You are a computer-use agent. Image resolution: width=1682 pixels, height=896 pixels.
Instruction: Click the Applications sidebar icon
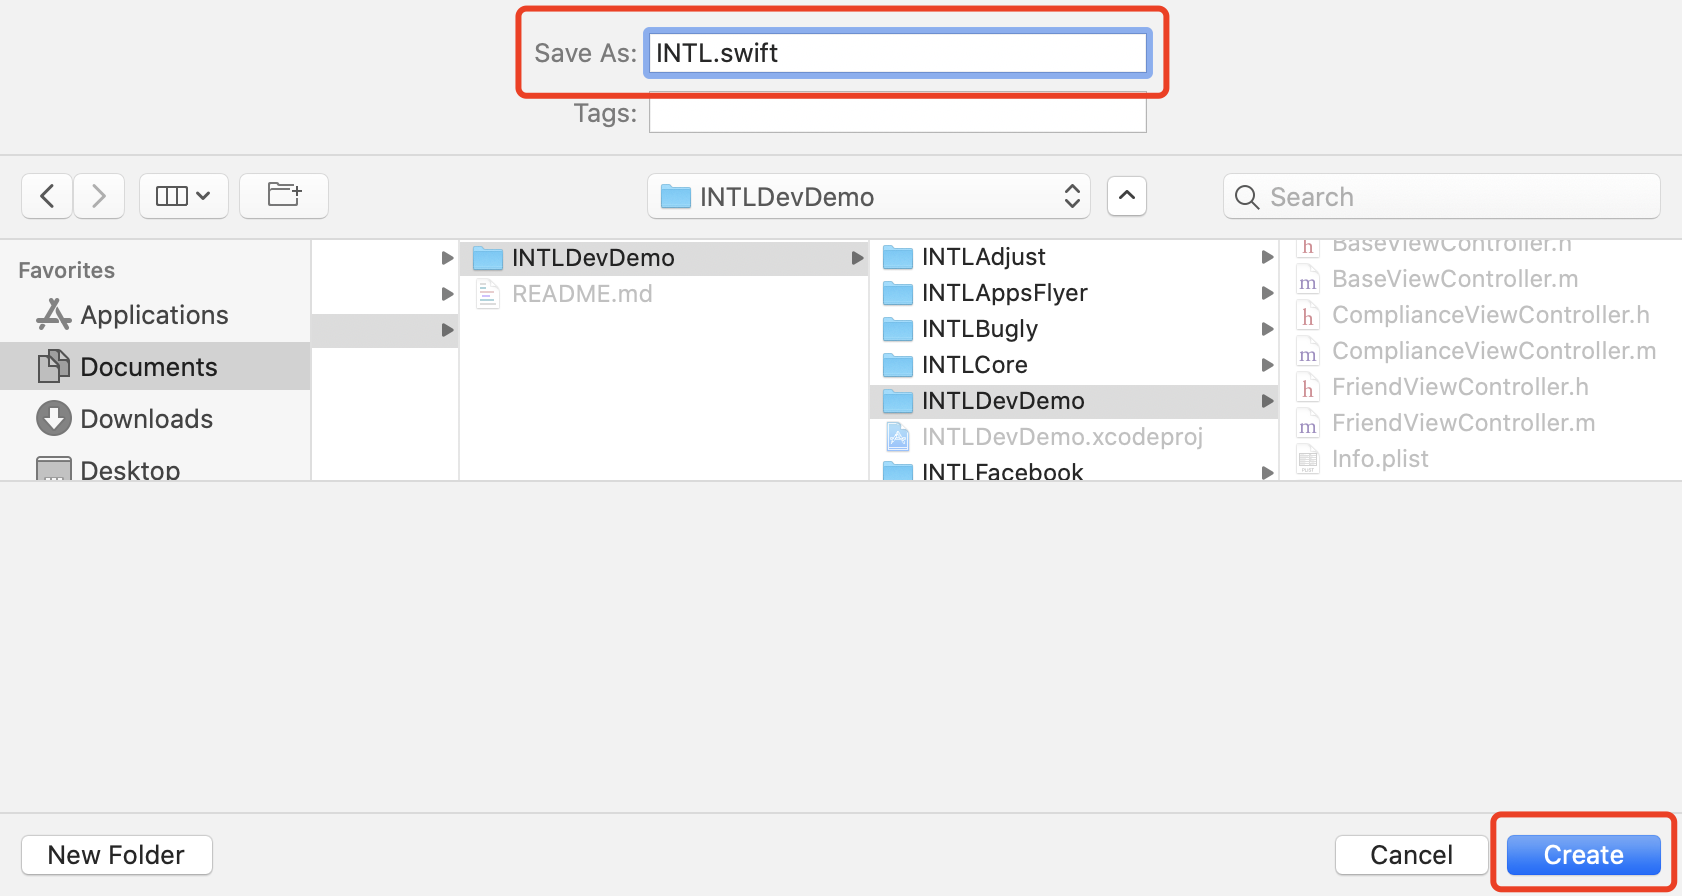(x=54, y=315)
